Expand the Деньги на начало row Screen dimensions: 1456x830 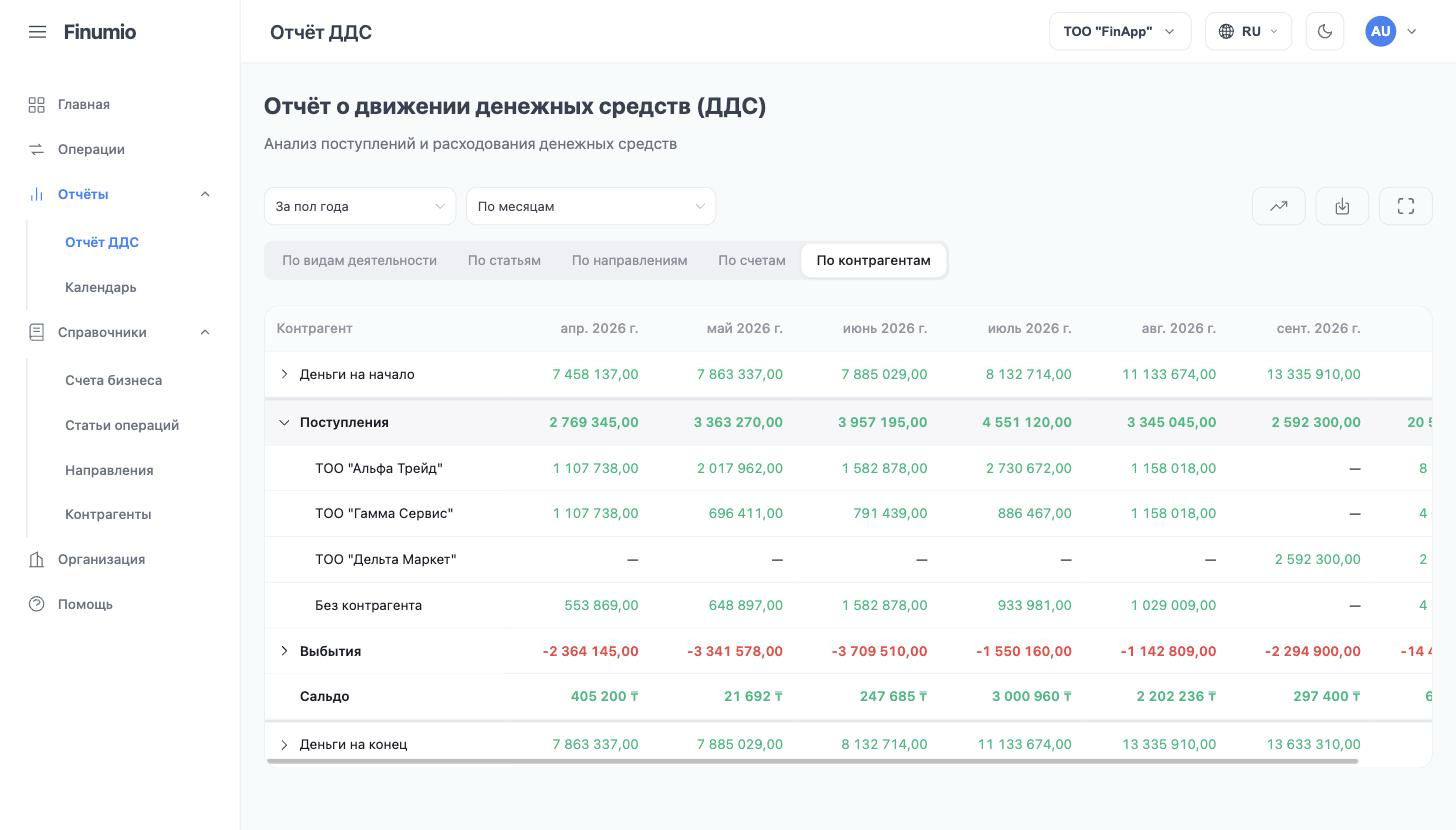284,374
